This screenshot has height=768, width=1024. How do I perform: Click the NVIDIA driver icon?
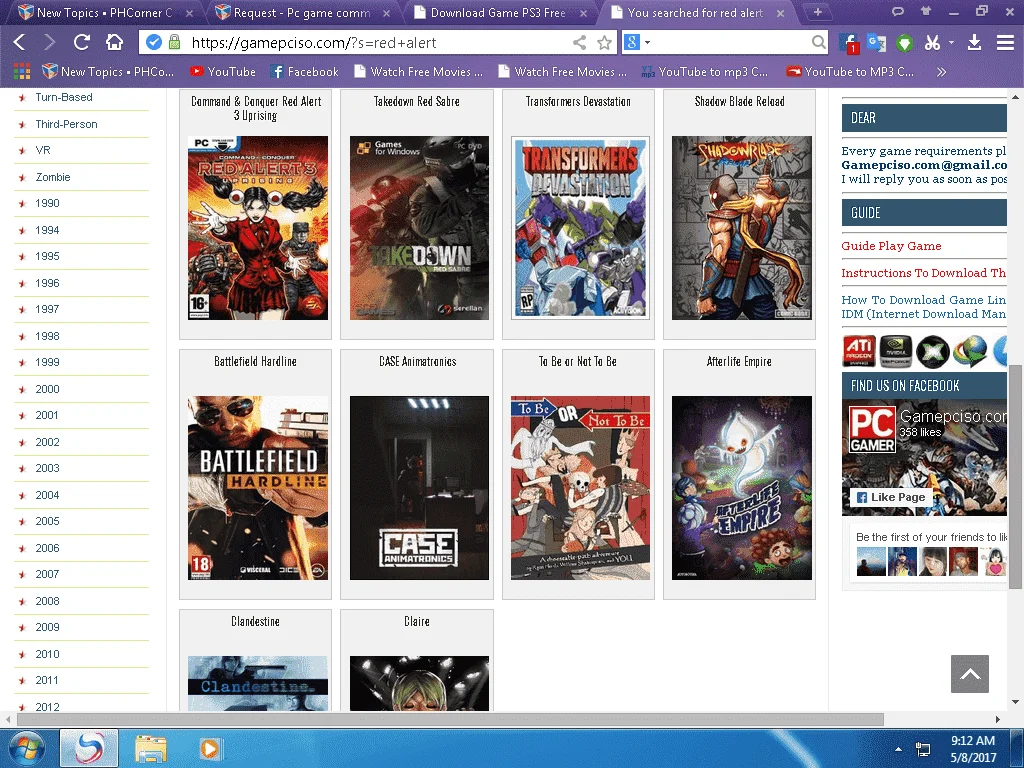point(895,351)
